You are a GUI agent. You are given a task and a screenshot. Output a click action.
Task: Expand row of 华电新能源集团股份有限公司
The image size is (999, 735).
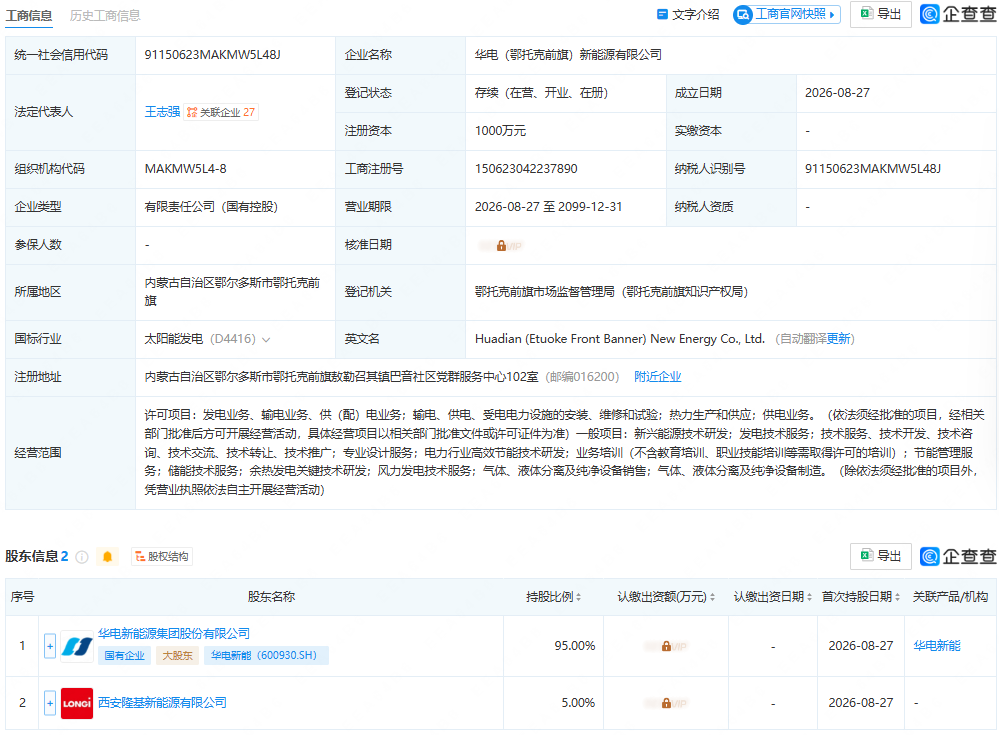[x=50, y=646]
